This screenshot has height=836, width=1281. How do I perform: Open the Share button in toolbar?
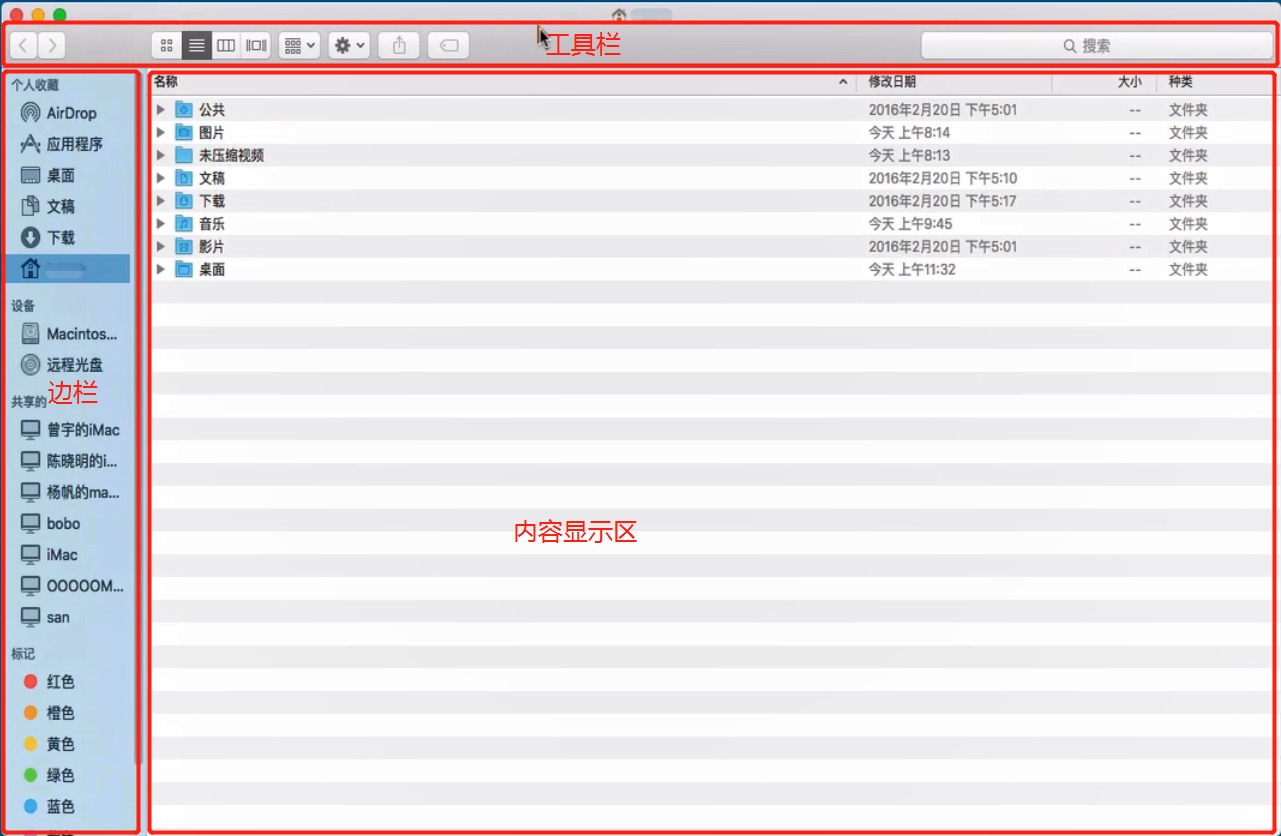(x=398, y=44)
